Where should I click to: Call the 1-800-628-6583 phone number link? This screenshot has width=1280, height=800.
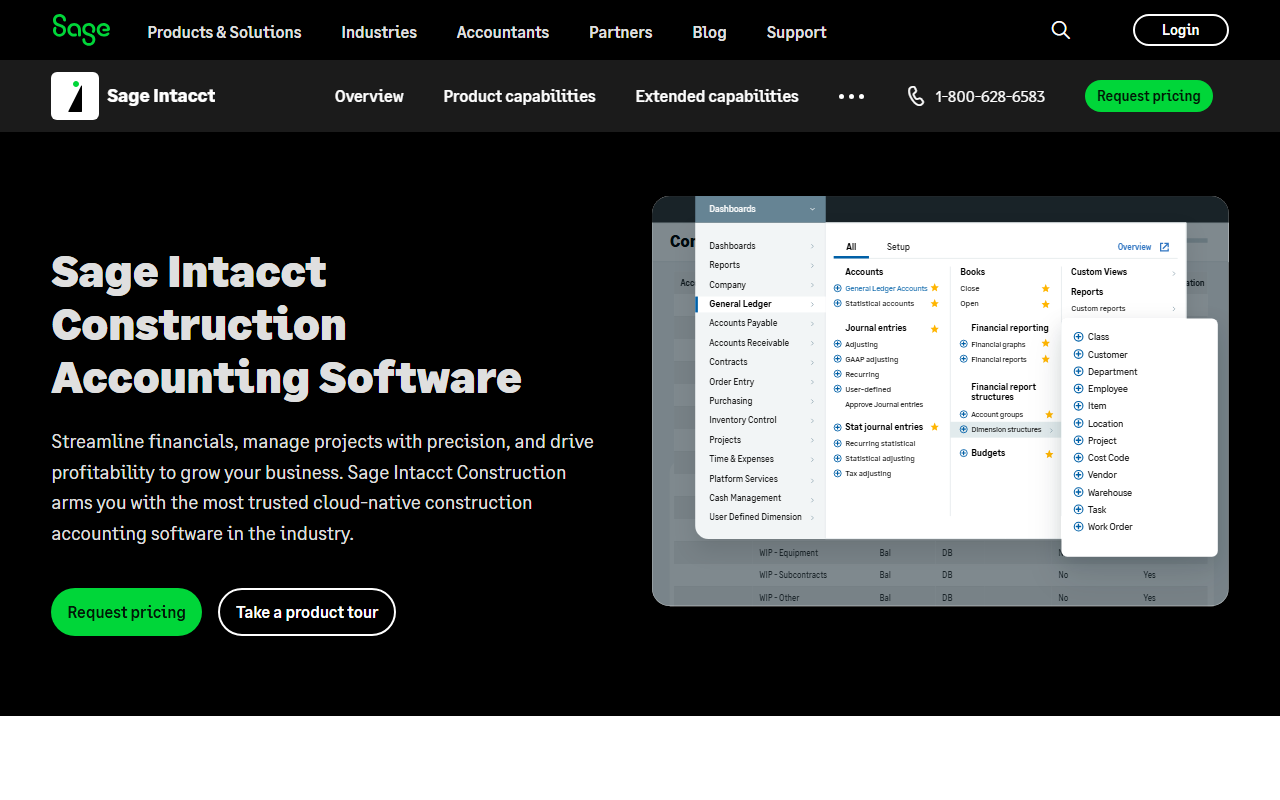tap(976, 96)
